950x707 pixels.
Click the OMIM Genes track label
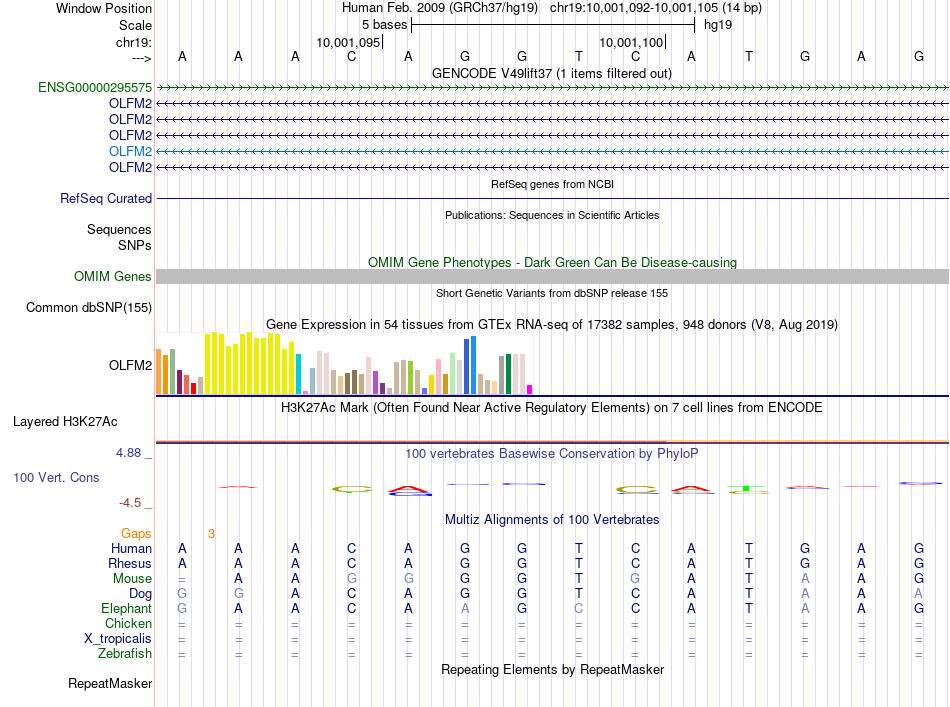click(x=112, y=277)
